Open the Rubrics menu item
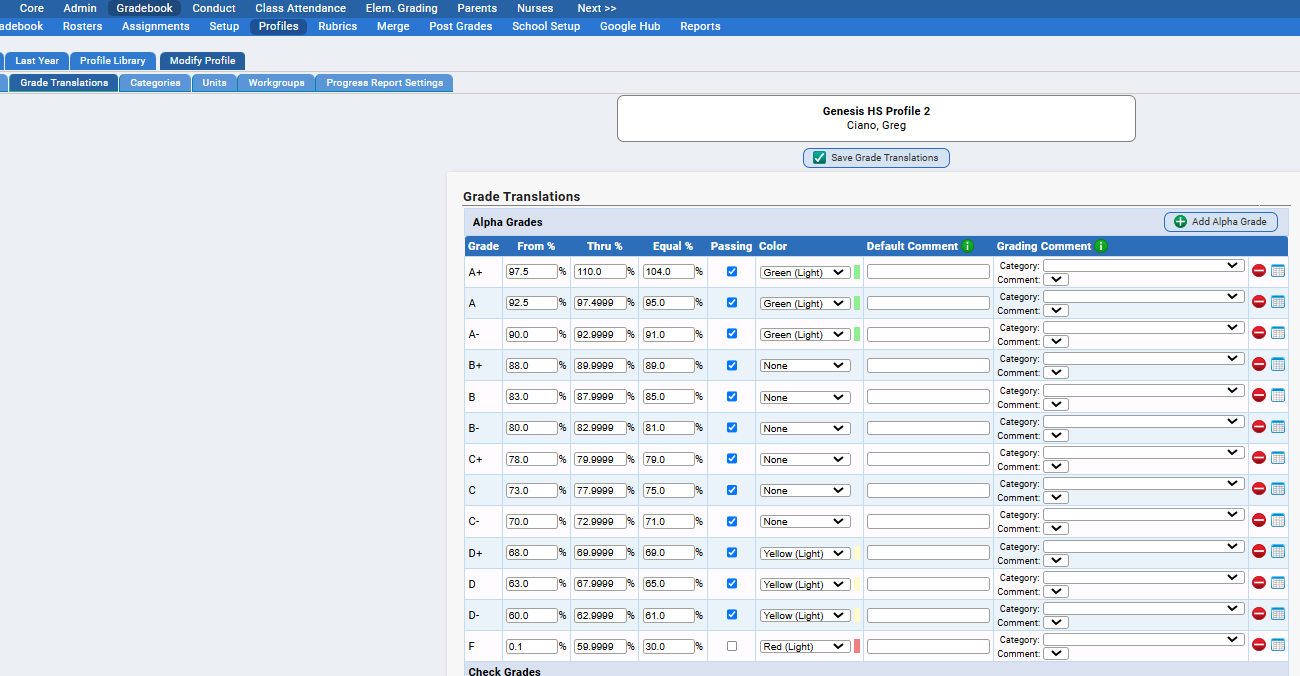The image size is (1300, 676). tap(338, 27)
